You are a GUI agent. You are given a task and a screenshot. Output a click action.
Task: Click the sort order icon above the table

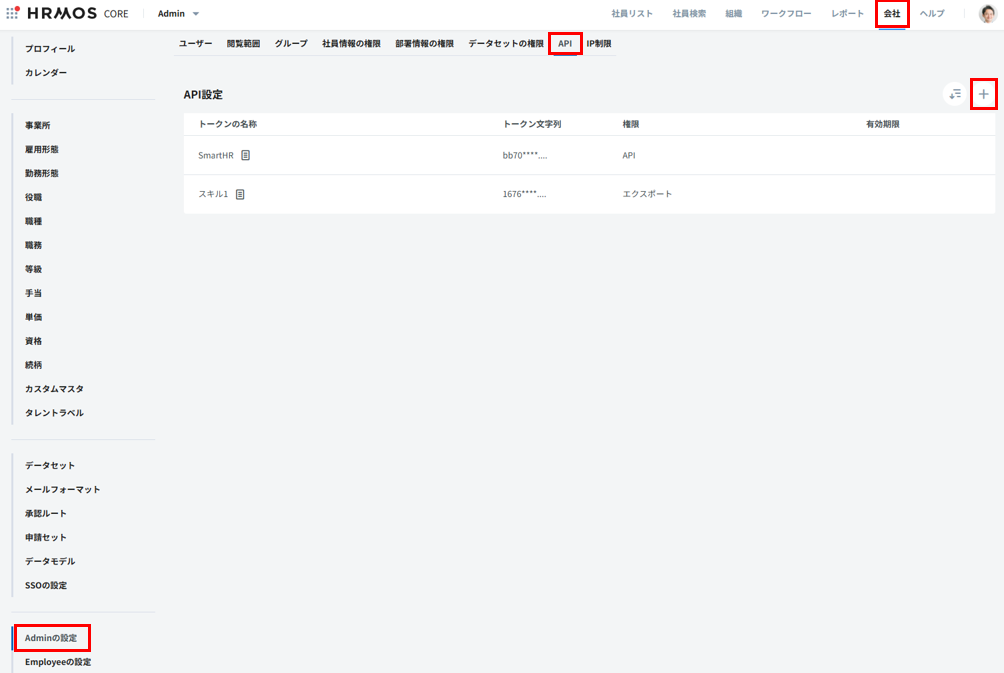[x=955, y=94]
